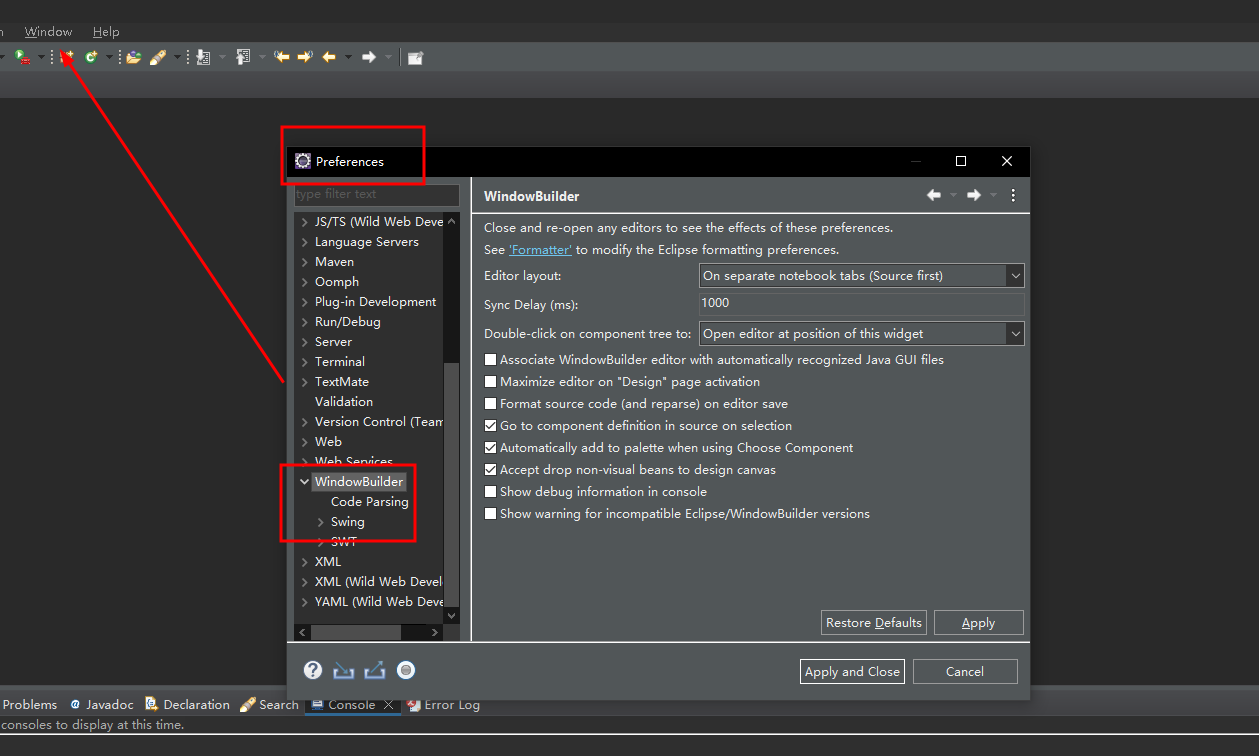Image resolution: width=1259 pixels, height=756 pixels.
Task: Expand the Run/Debug tree node
Action: tap(304, 321)
